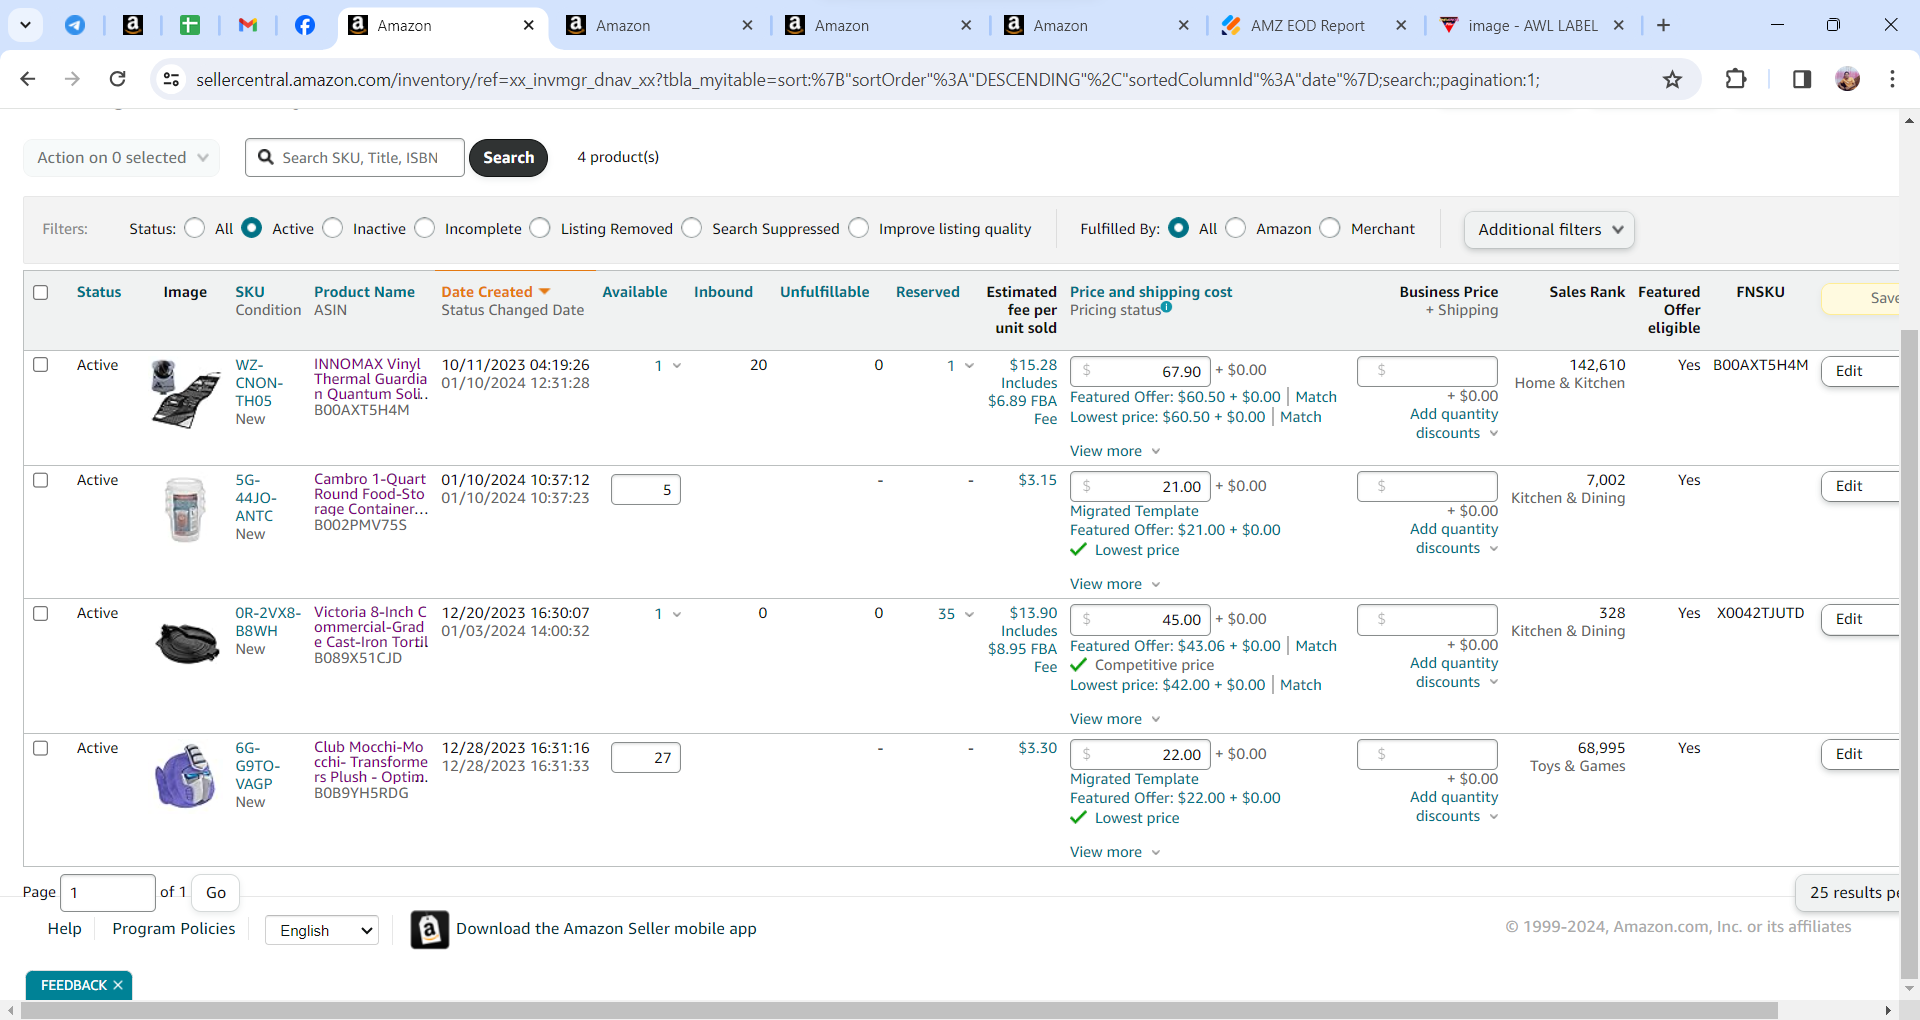Expand the reserved 35 quantity chevron
Viewport: 1920px width, 1020px height.
[x=969, y=614]
